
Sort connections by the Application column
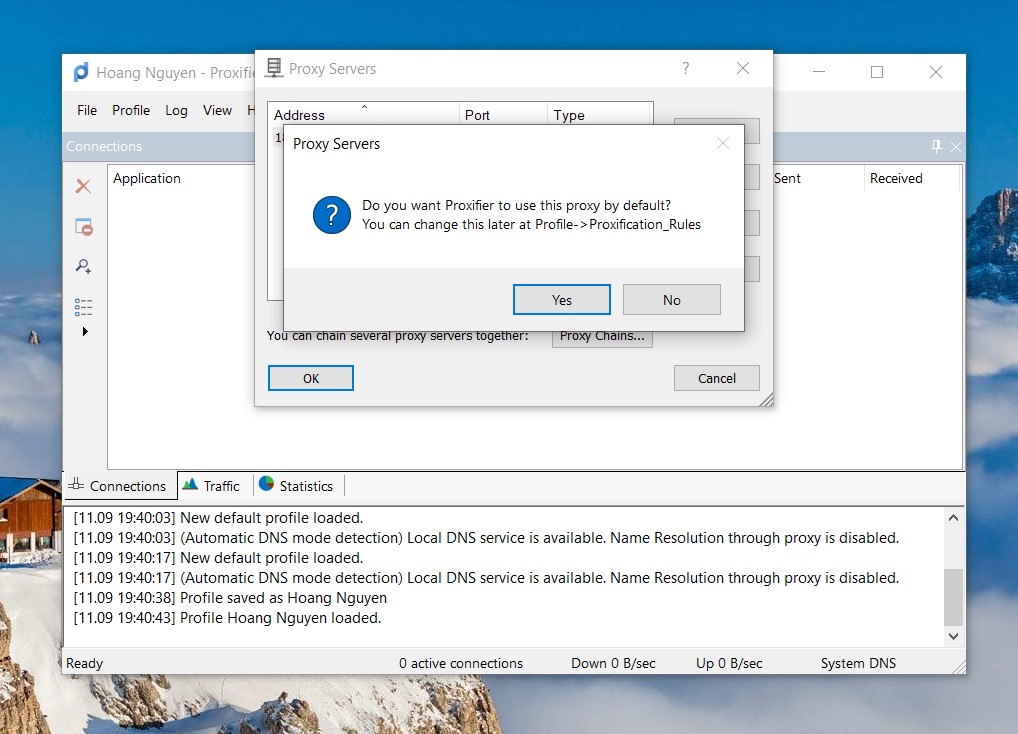point(182,178)
